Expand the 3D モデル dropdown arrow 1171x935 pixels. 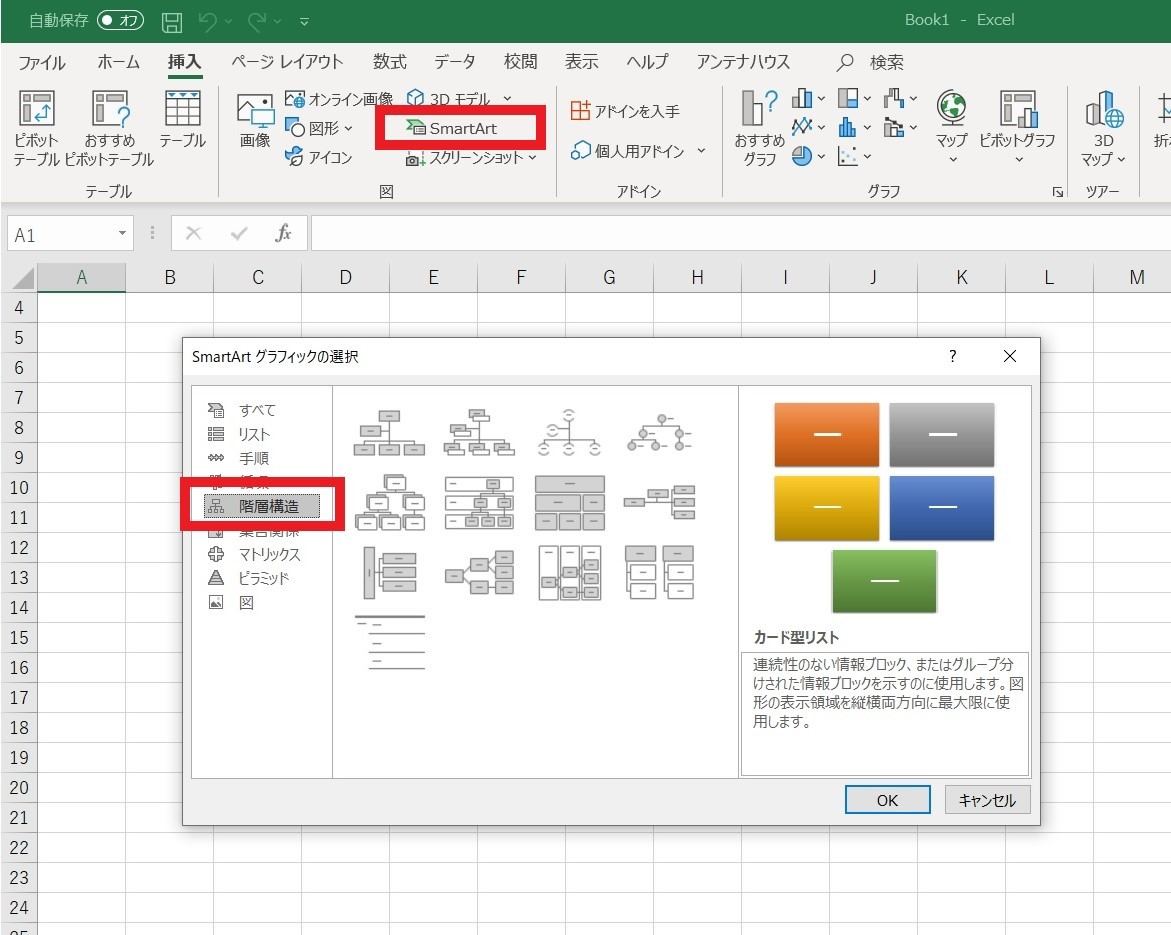[507, 99]
